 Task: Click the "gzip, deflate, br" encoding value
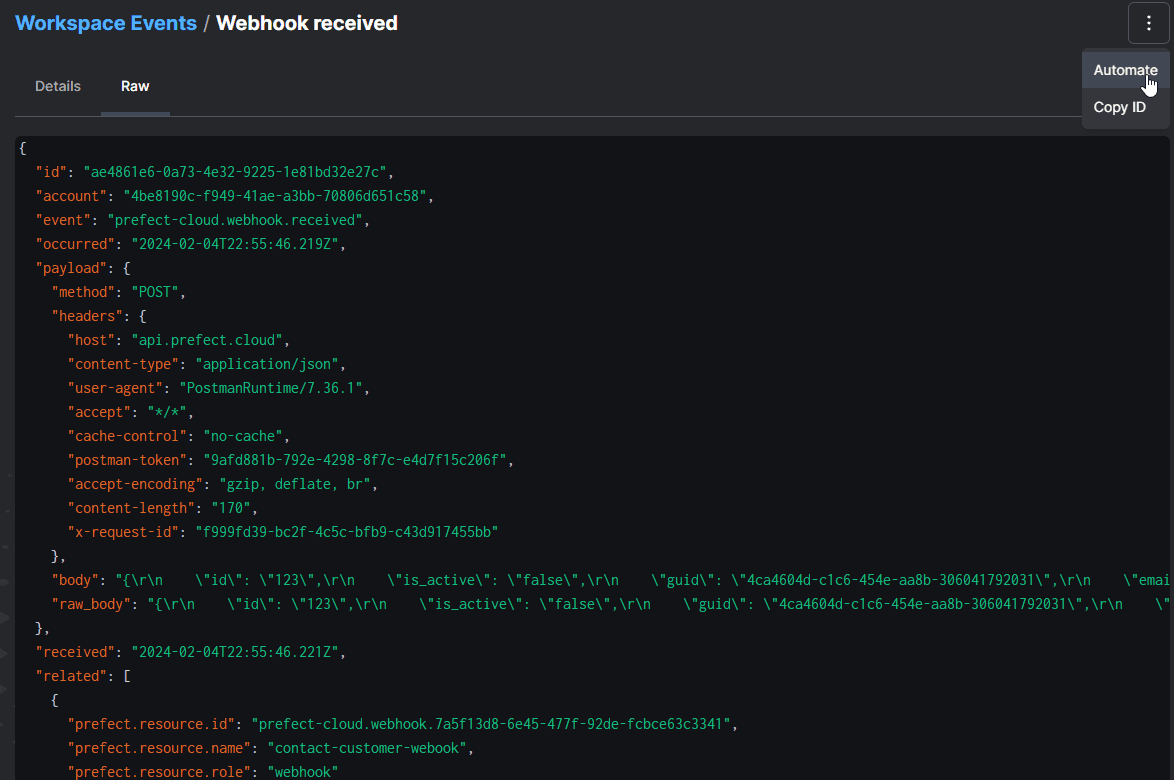[296, 484]
